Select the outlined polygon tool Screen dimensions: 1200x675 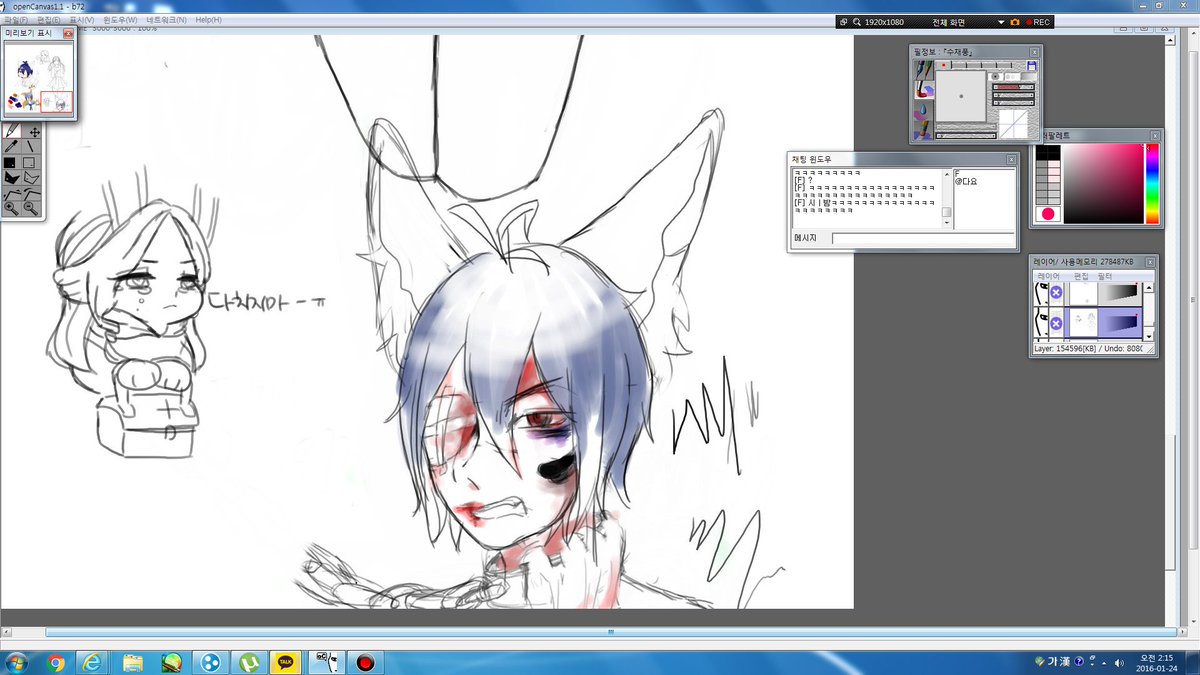pos(33,177)
